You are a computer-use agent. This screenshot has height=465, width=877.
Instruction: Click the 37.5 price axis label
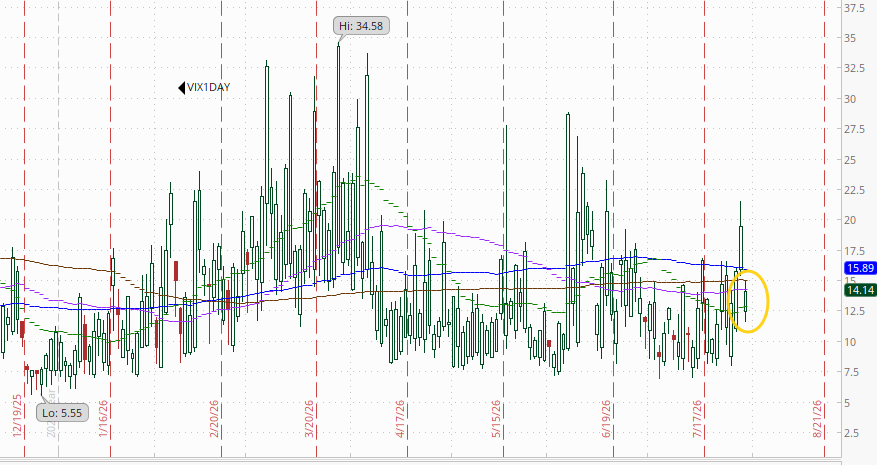coord(855,8)
